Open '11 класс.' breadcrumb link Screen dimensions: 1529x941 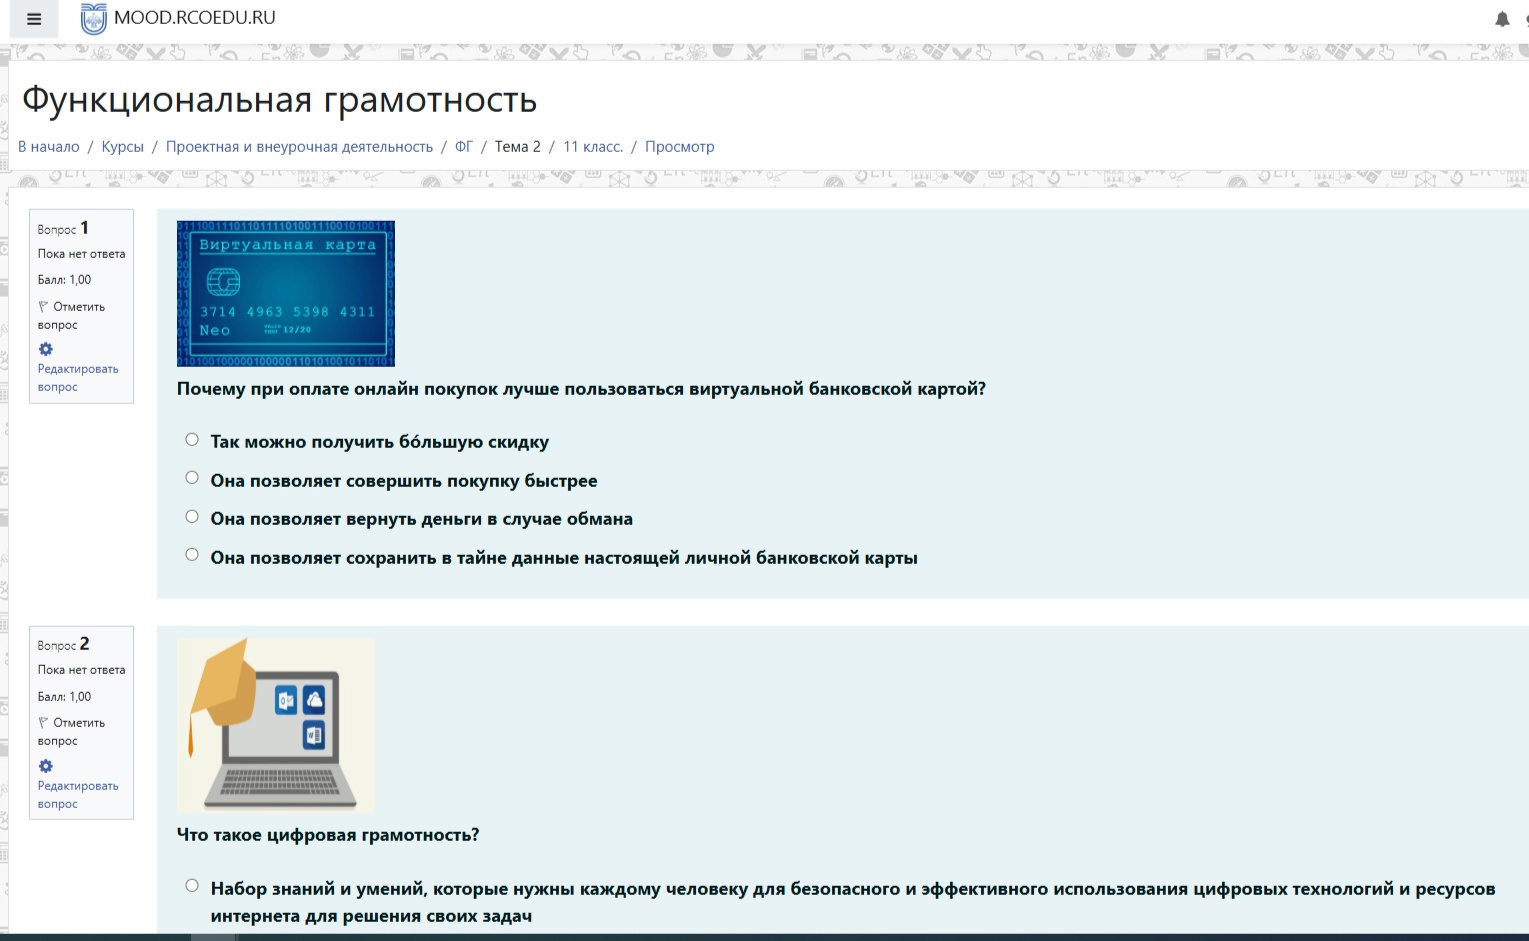click(x=593, y=146)
